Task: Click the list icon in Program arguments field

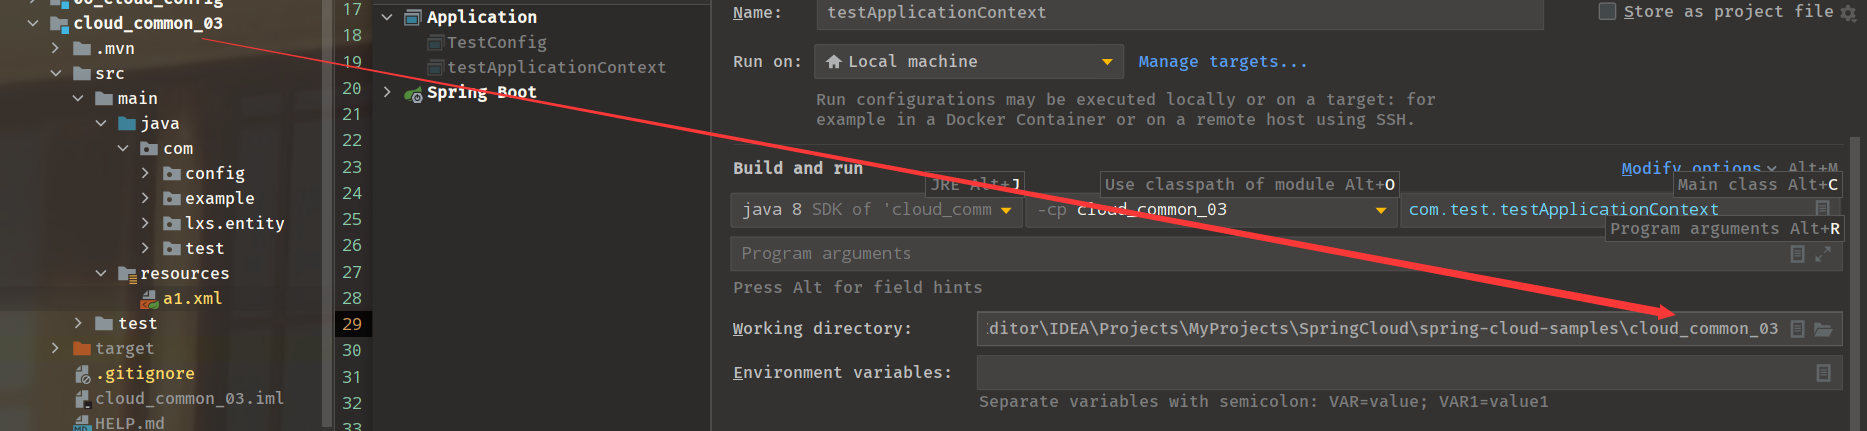Action: [1797, 254]
